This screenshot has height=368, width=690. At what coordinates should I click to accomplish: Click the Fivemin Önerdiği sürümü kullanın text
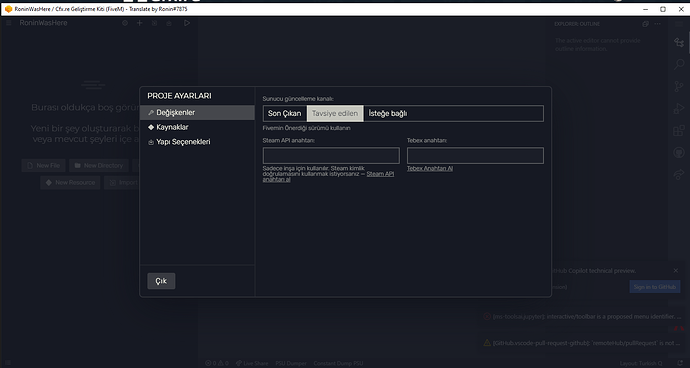pyautogui.click(x=306, y=128)
